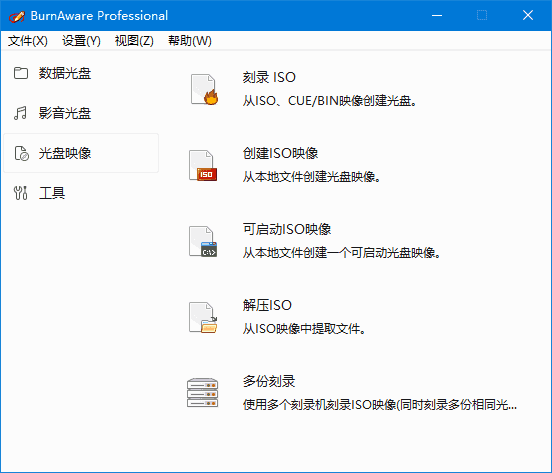552x473 pixels.
Task: Launch 创建ISO映像 title link
Action: pos(280,153)
